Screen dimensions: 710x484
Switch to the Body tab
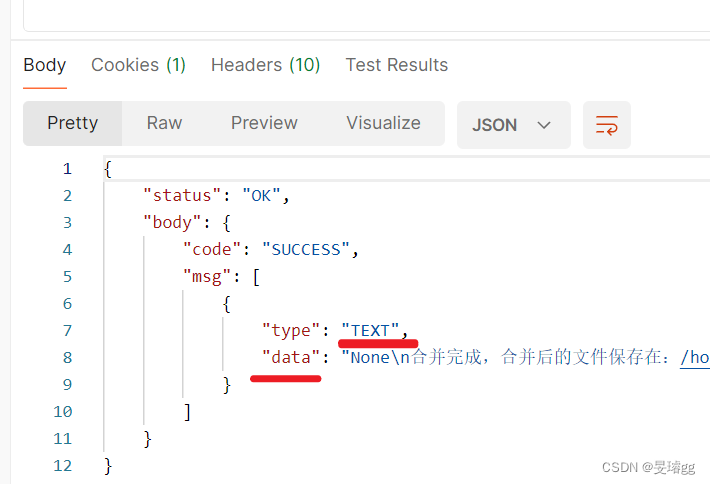(45, 65)
